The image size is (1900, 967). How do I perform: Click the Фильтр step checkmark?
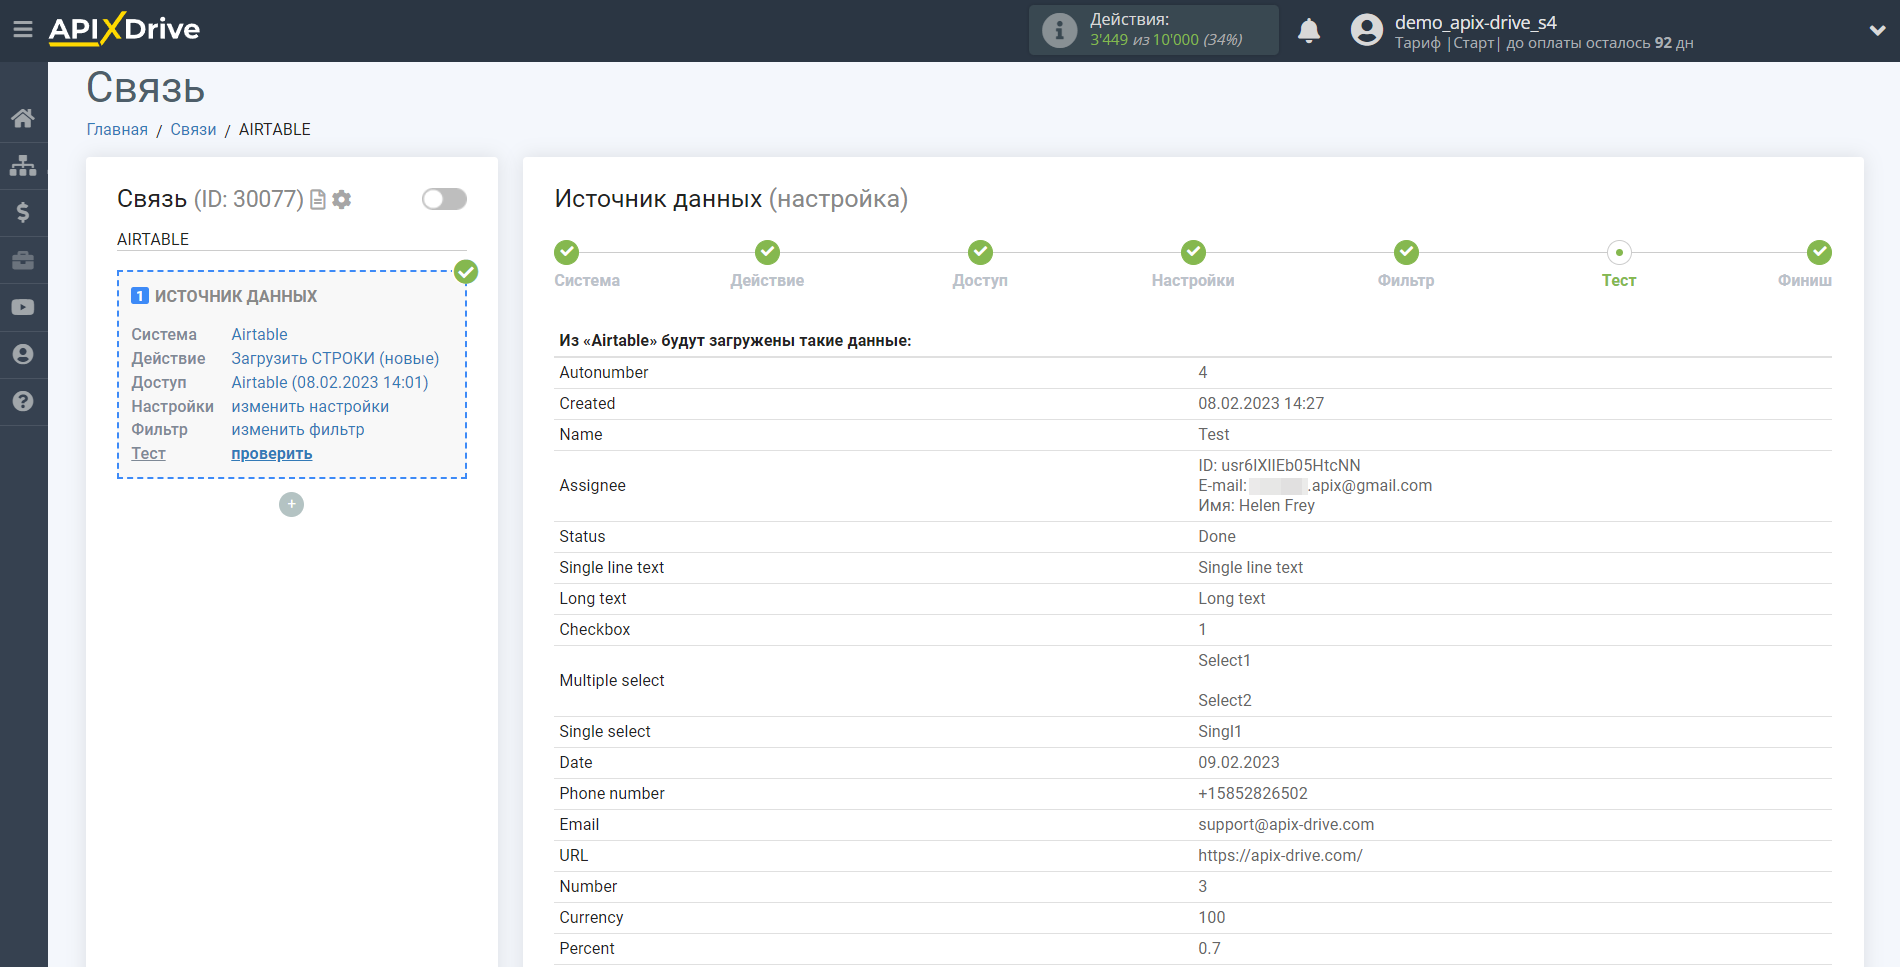click(1406, 252)
